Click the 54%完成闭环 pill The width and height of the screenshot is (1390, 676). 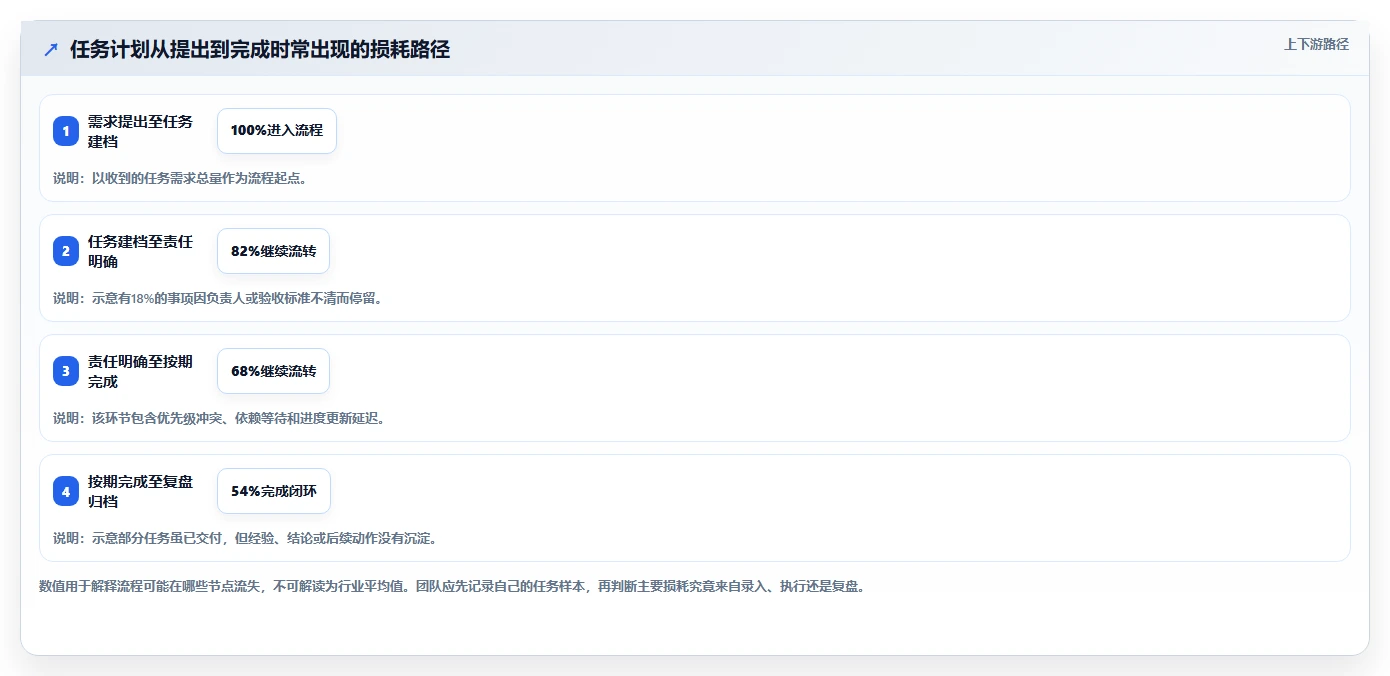pyautogui.click(x=274, y=491)
